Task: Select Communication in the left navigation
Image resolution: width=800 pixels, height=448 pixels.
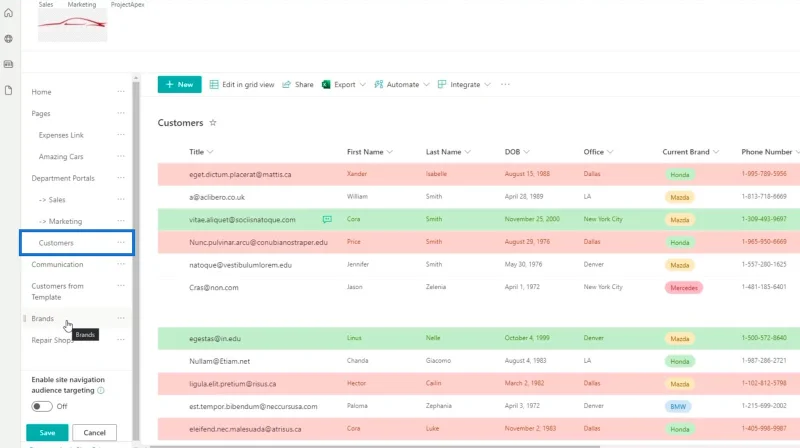Action: [57, 264]
